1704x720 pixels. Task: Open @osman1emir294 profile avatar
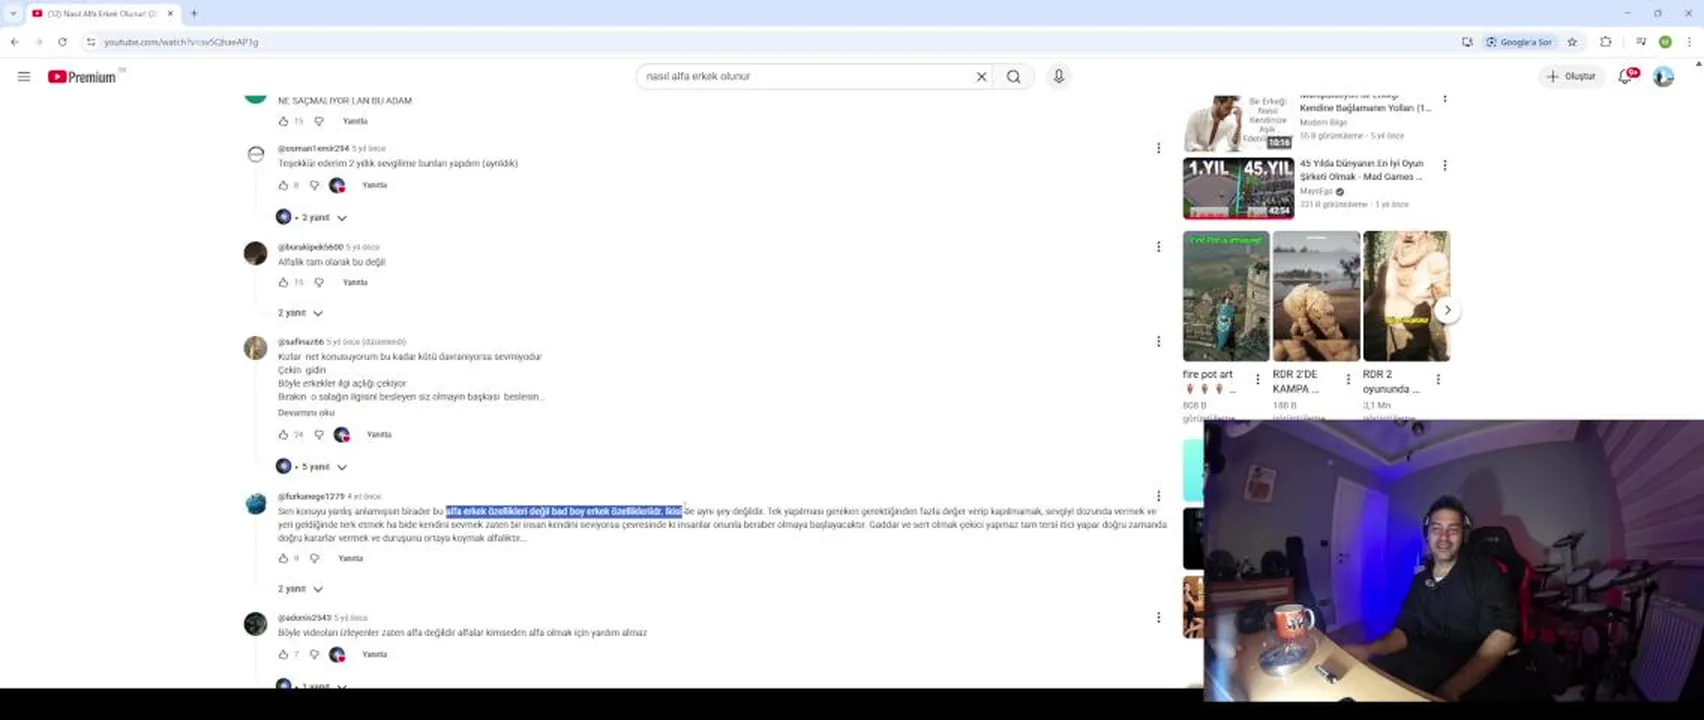pyautogui.click(x=256, y=154)
